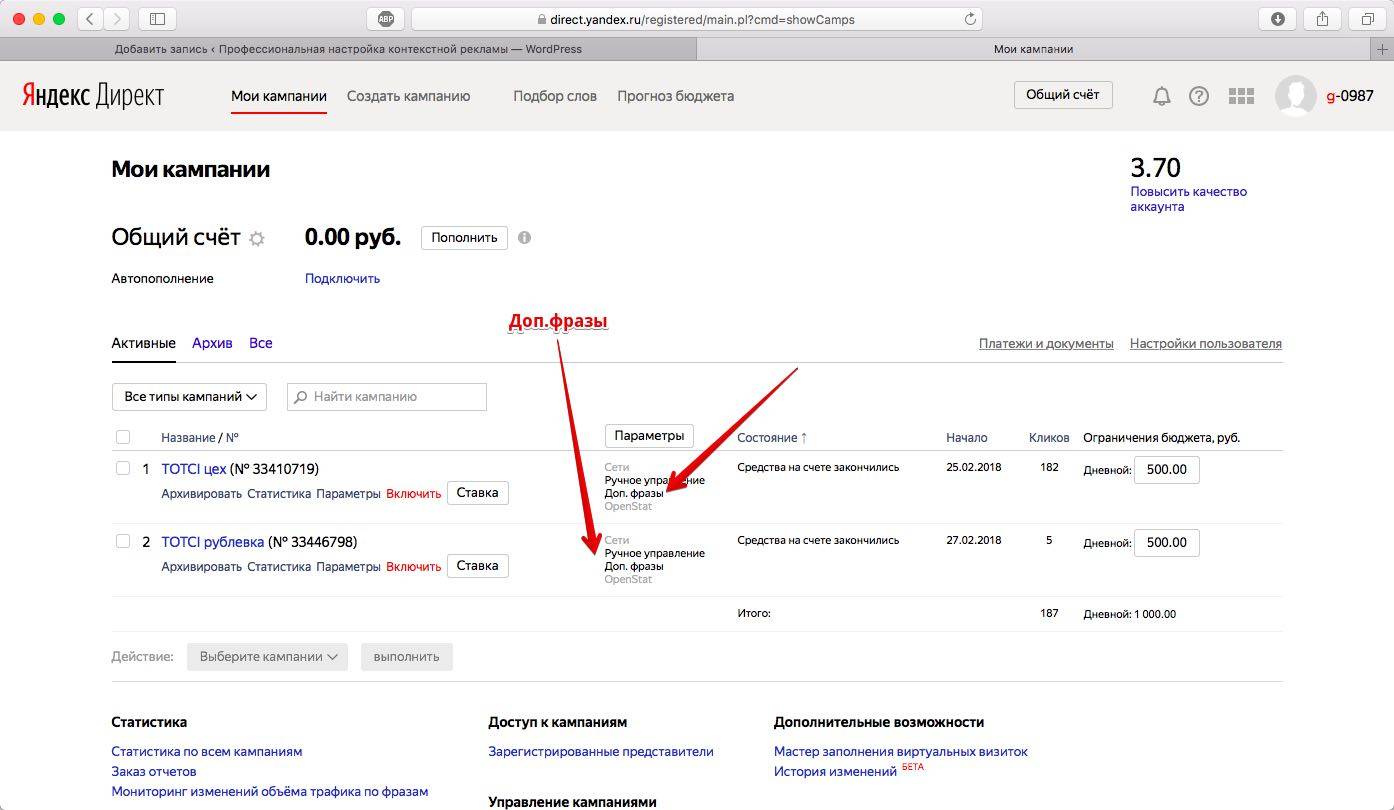Click the info icon beside Пополнить
Image resolution: width=1394 pixels, height=810 pixels.
[x=525, y=238]
